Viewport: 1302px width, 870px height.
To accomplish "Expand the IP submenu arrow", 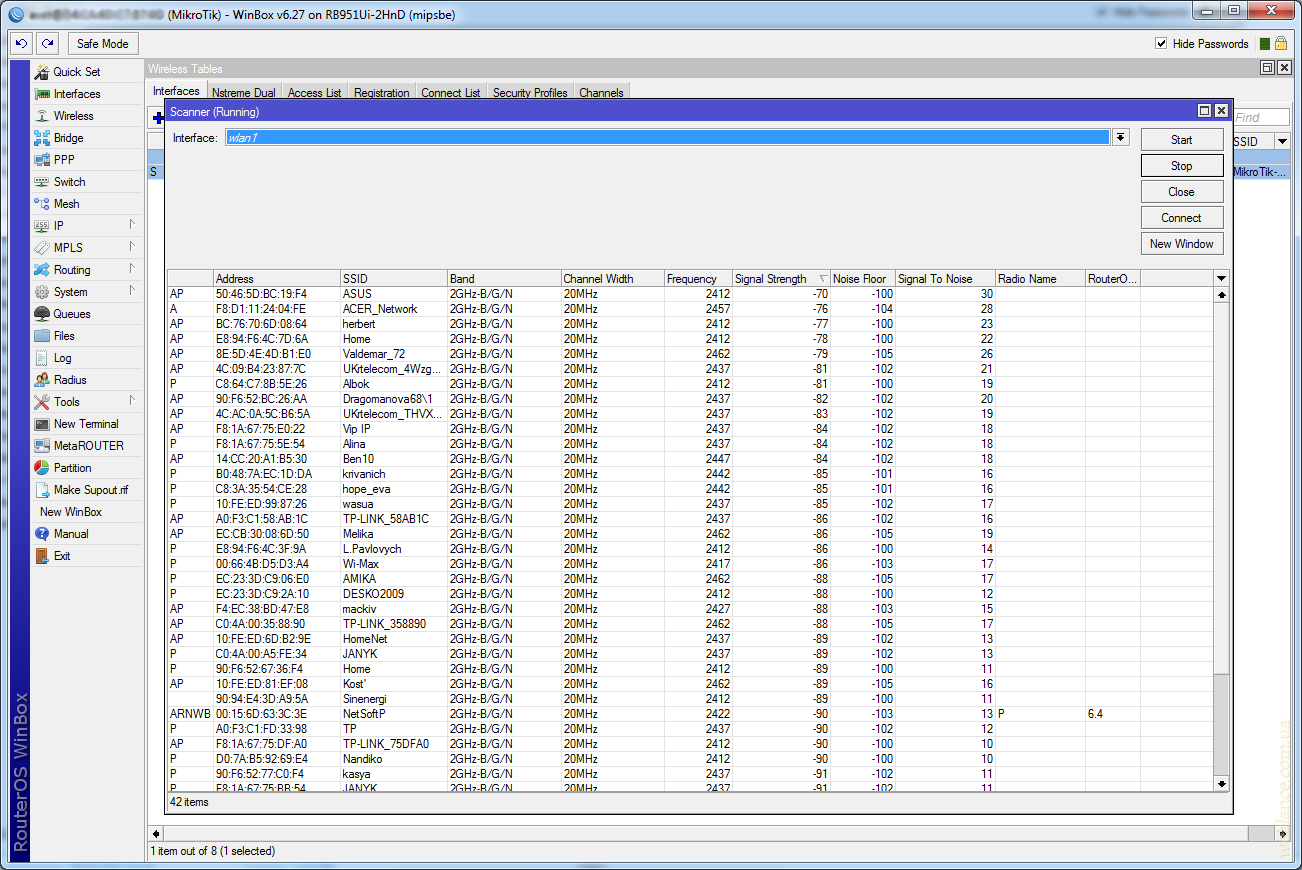I will [x=132, y=224].
